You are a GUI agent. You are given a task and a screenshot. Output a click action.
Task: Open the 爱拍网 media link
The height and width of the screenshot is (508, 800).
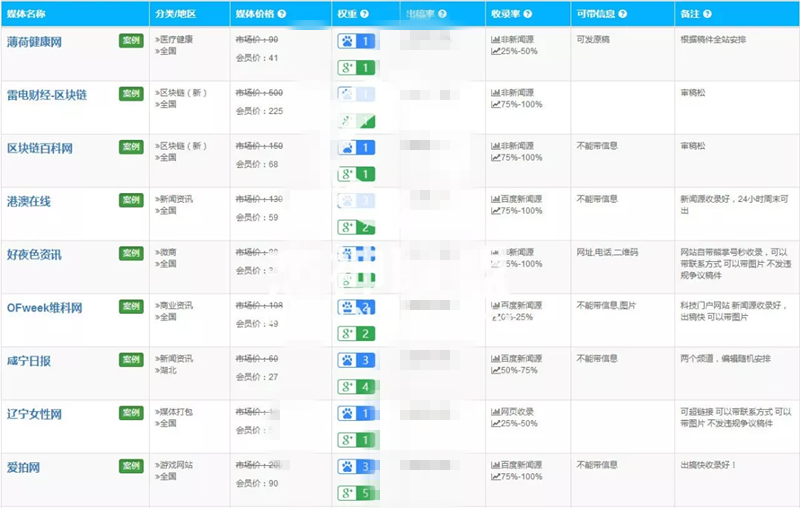pyautogui.click(x=23, y=467)
